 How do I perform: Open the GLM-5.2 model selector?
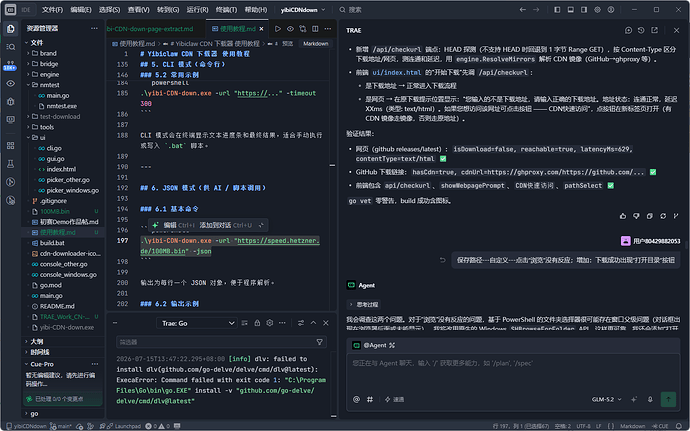coord(606,399)
